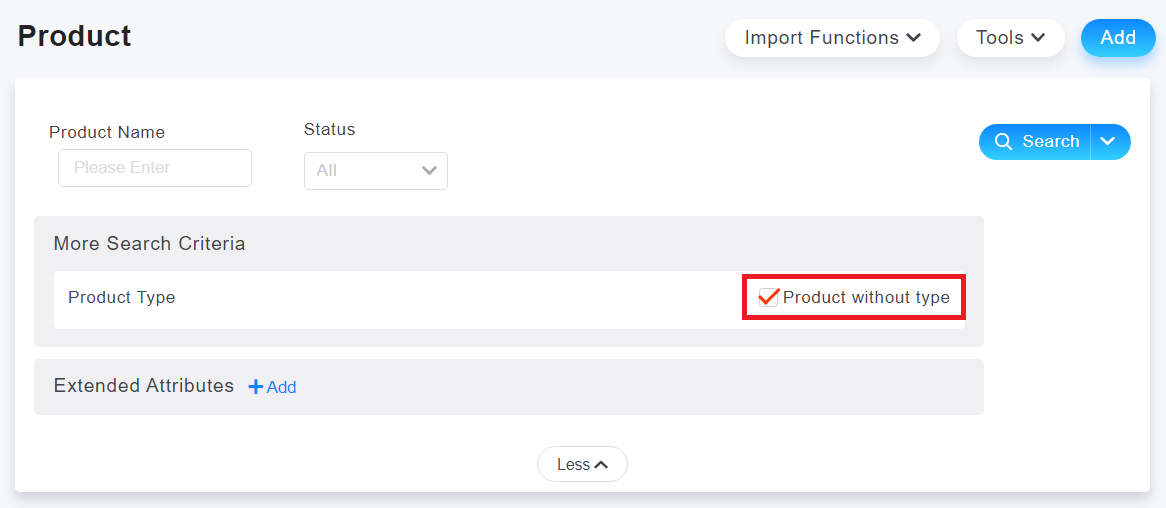Run the Search button
The image size is (1166, 508).
(1034, 141)
